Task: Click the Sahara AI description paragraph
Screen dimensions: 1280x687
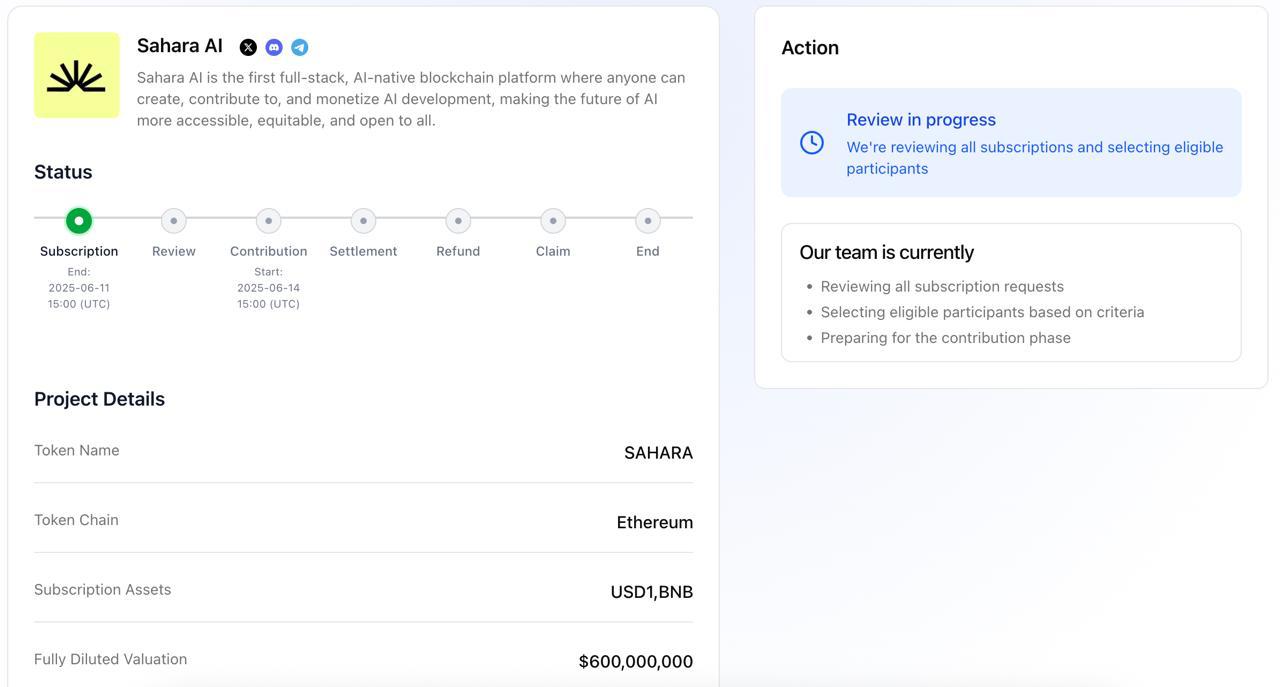Action: pyautogui.click(x=411, y=99)
